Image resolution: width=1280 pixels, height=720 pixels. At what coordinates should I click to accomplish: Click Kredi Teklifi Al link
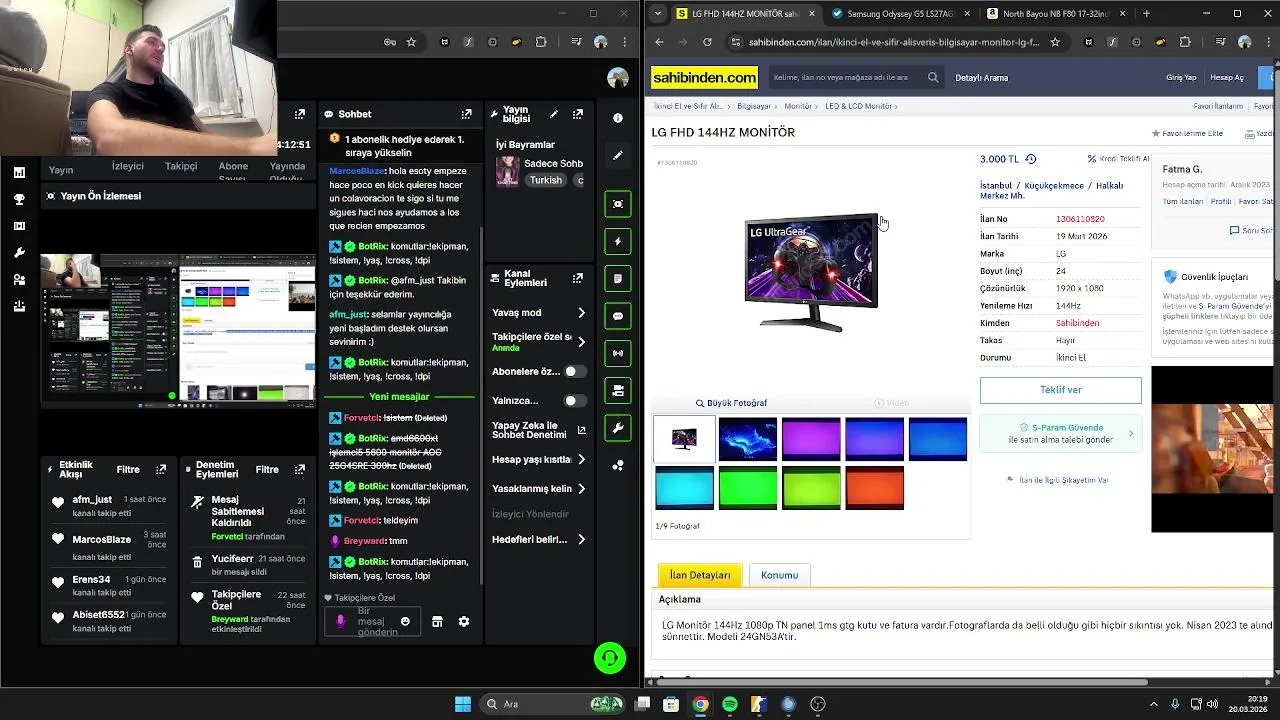coord(1118,159)
